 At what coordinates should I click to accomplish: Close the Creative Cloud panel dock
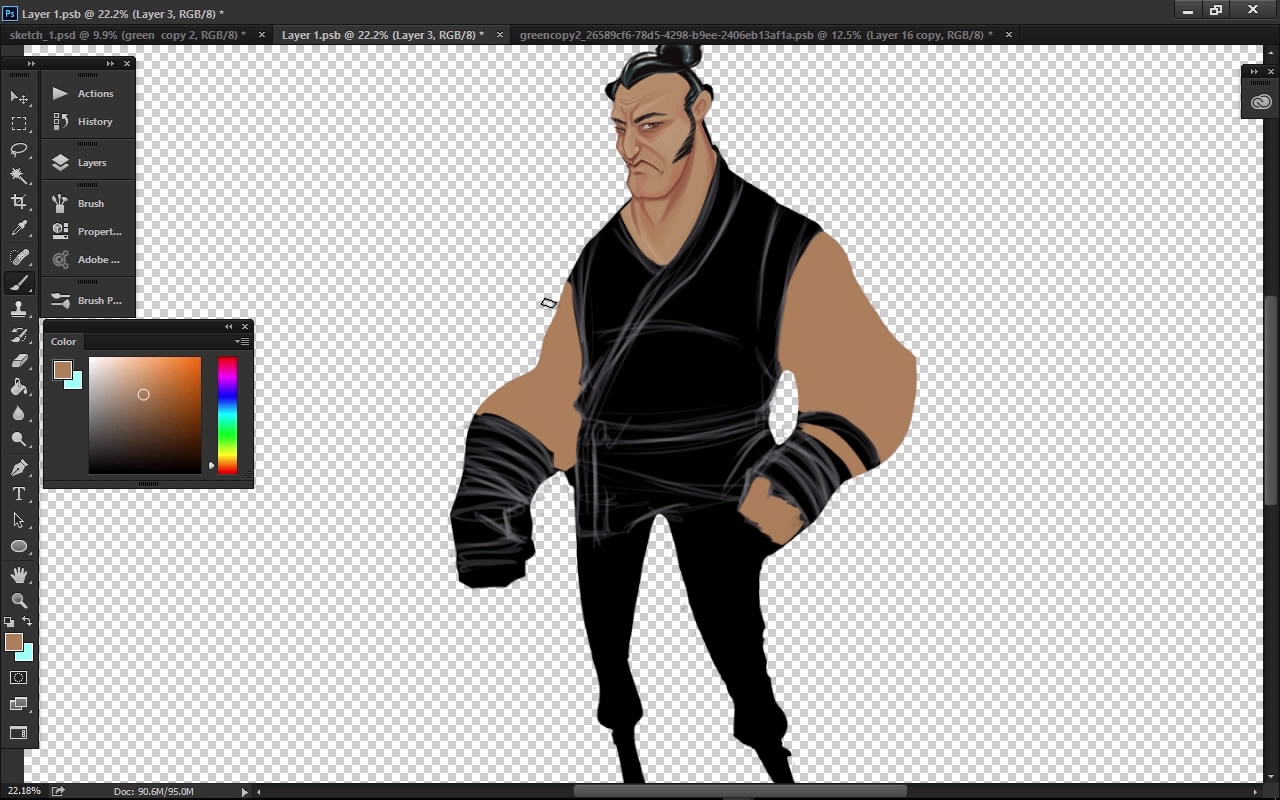[1271, 72]
